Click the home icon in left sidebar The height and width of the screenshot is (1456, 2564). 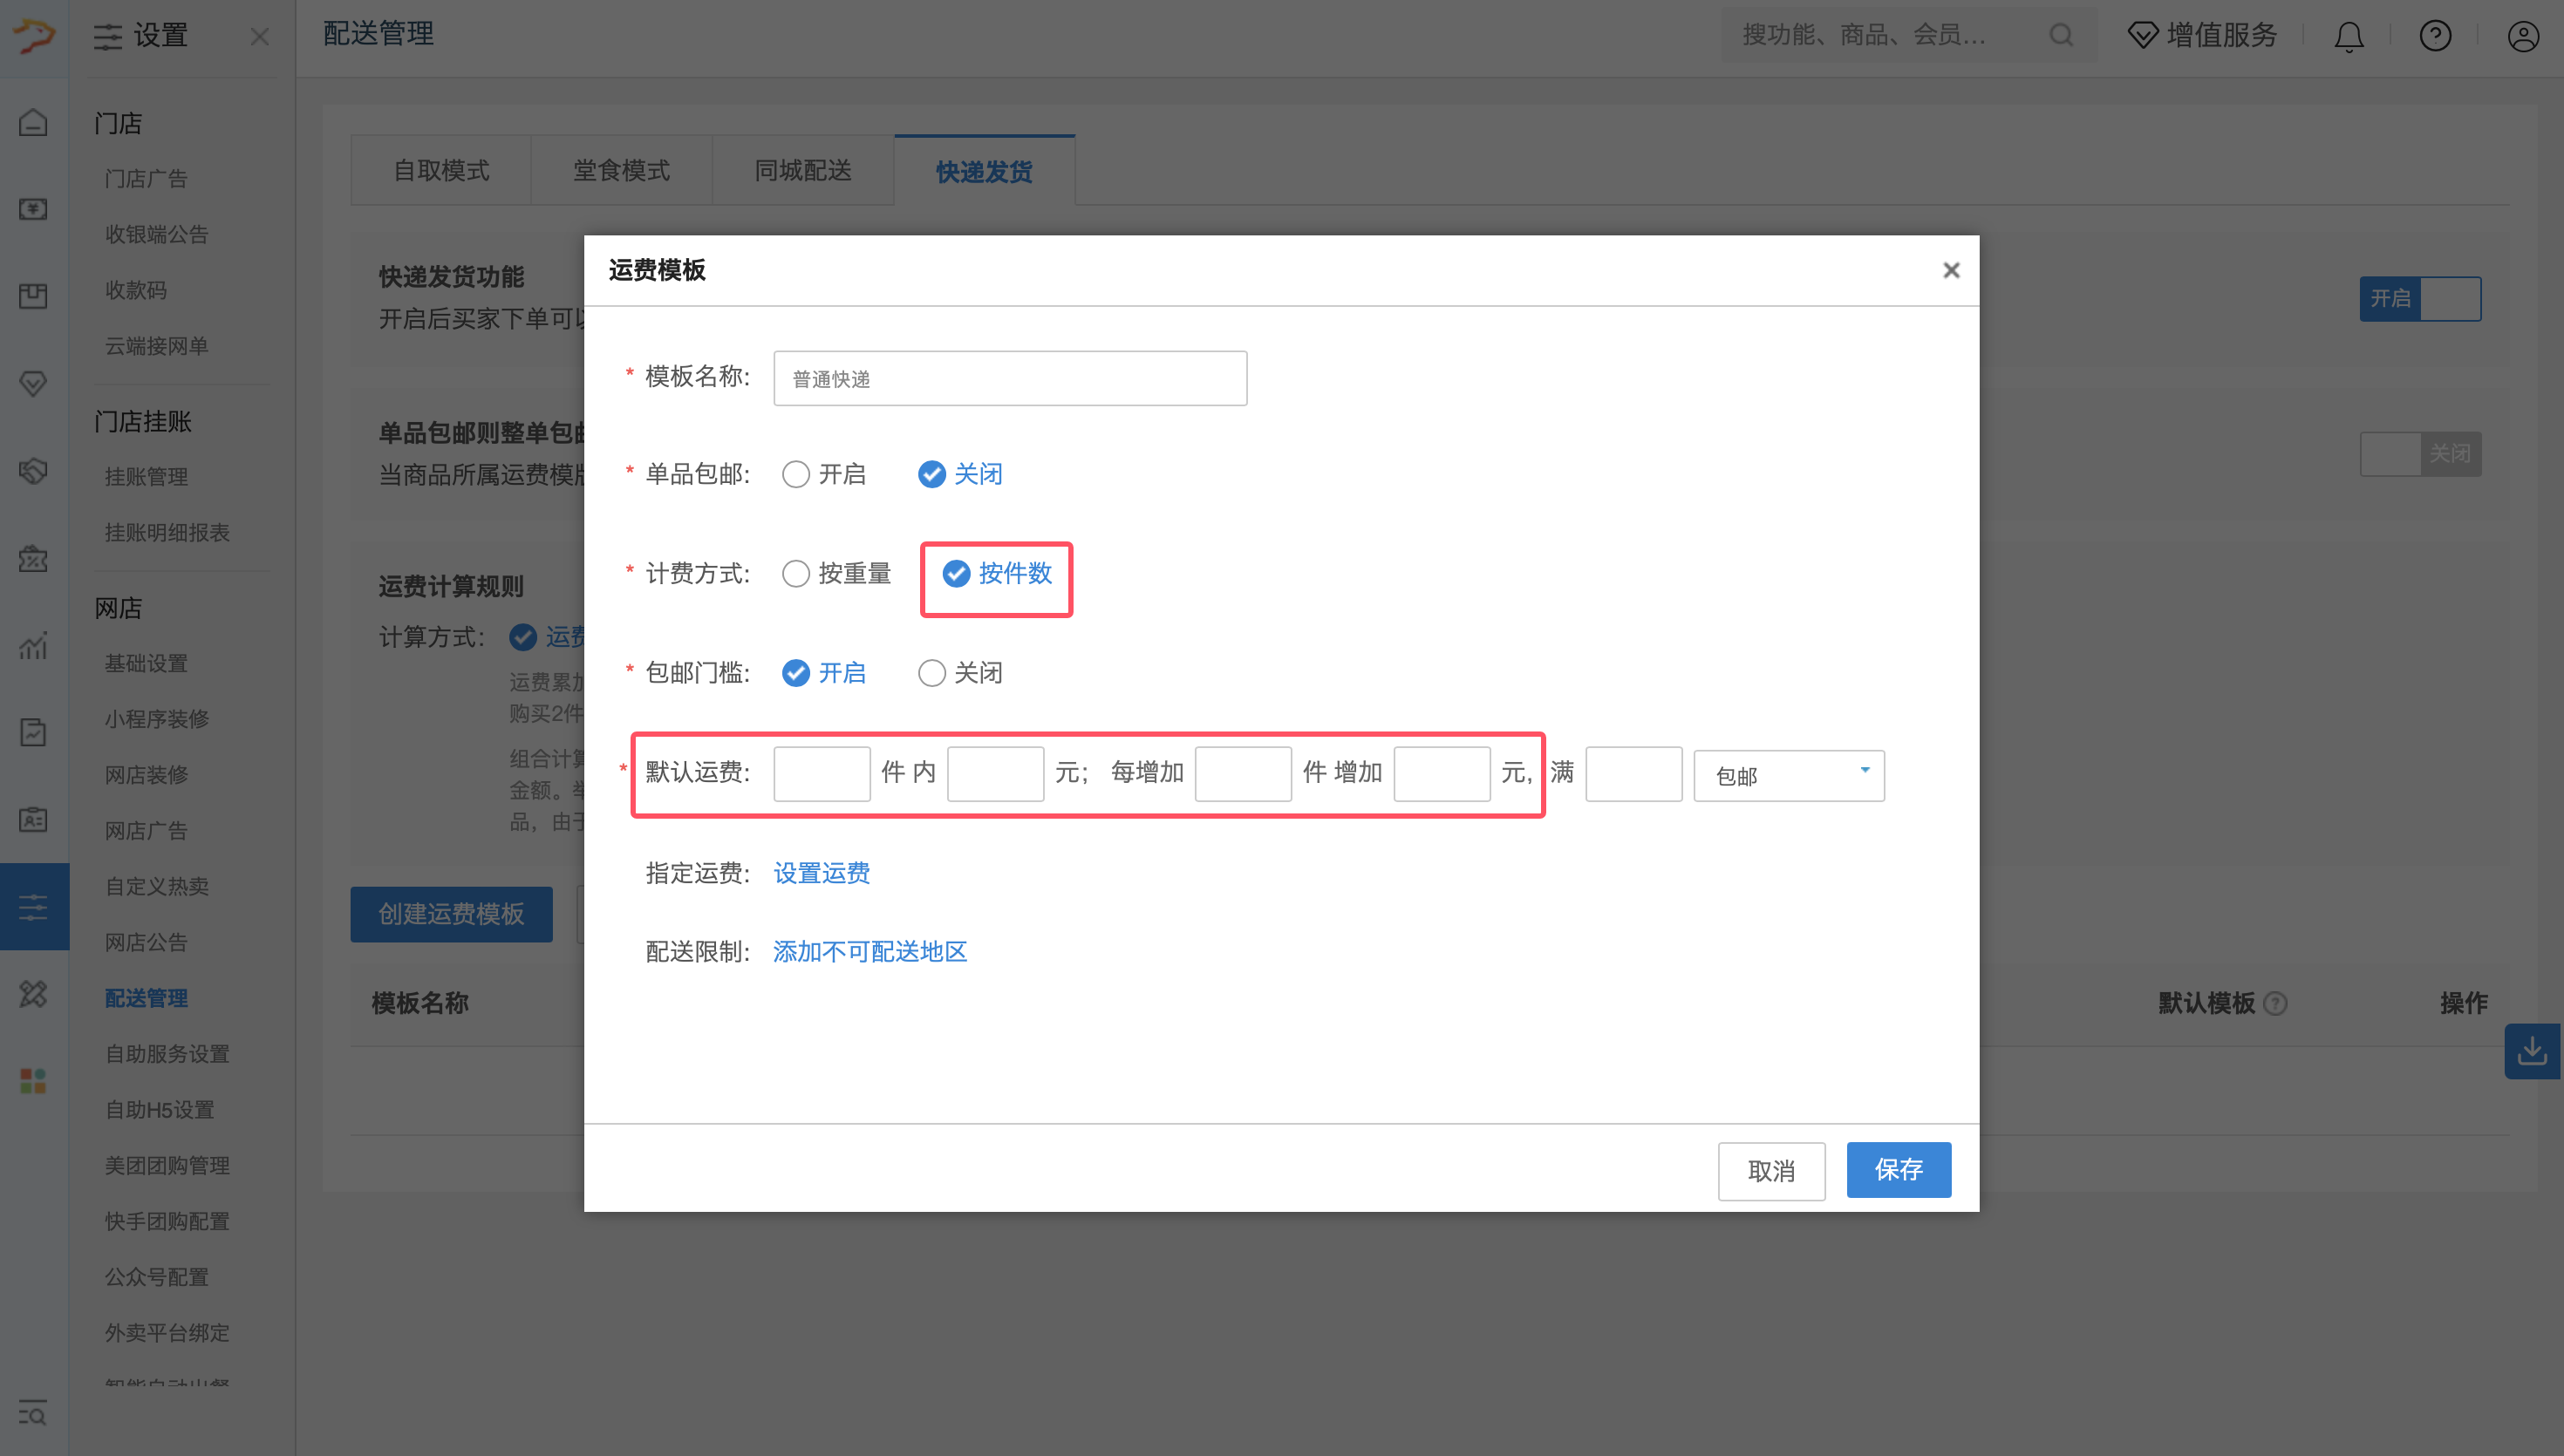(33, 122)
